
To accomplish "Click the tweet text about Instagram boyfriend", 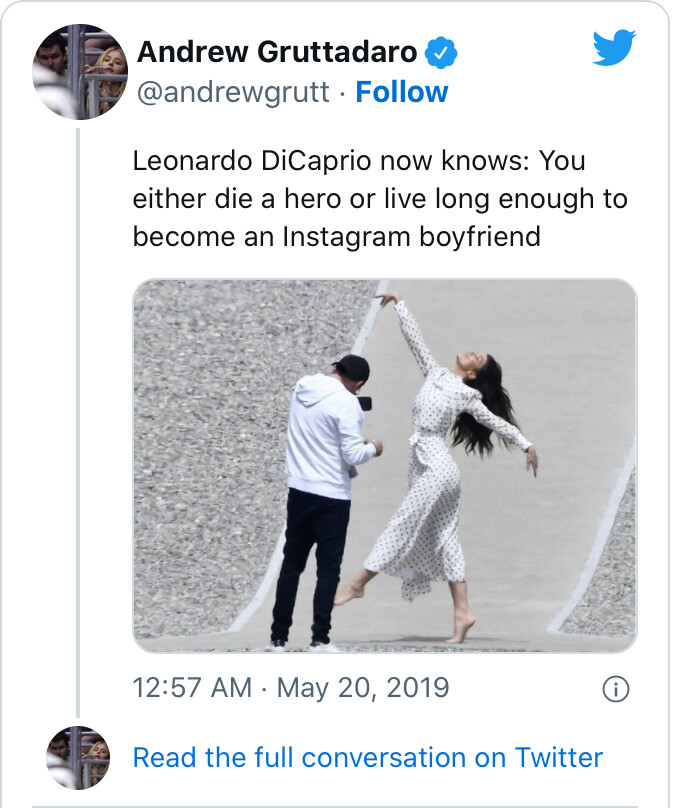I will [x=380, y=198].
